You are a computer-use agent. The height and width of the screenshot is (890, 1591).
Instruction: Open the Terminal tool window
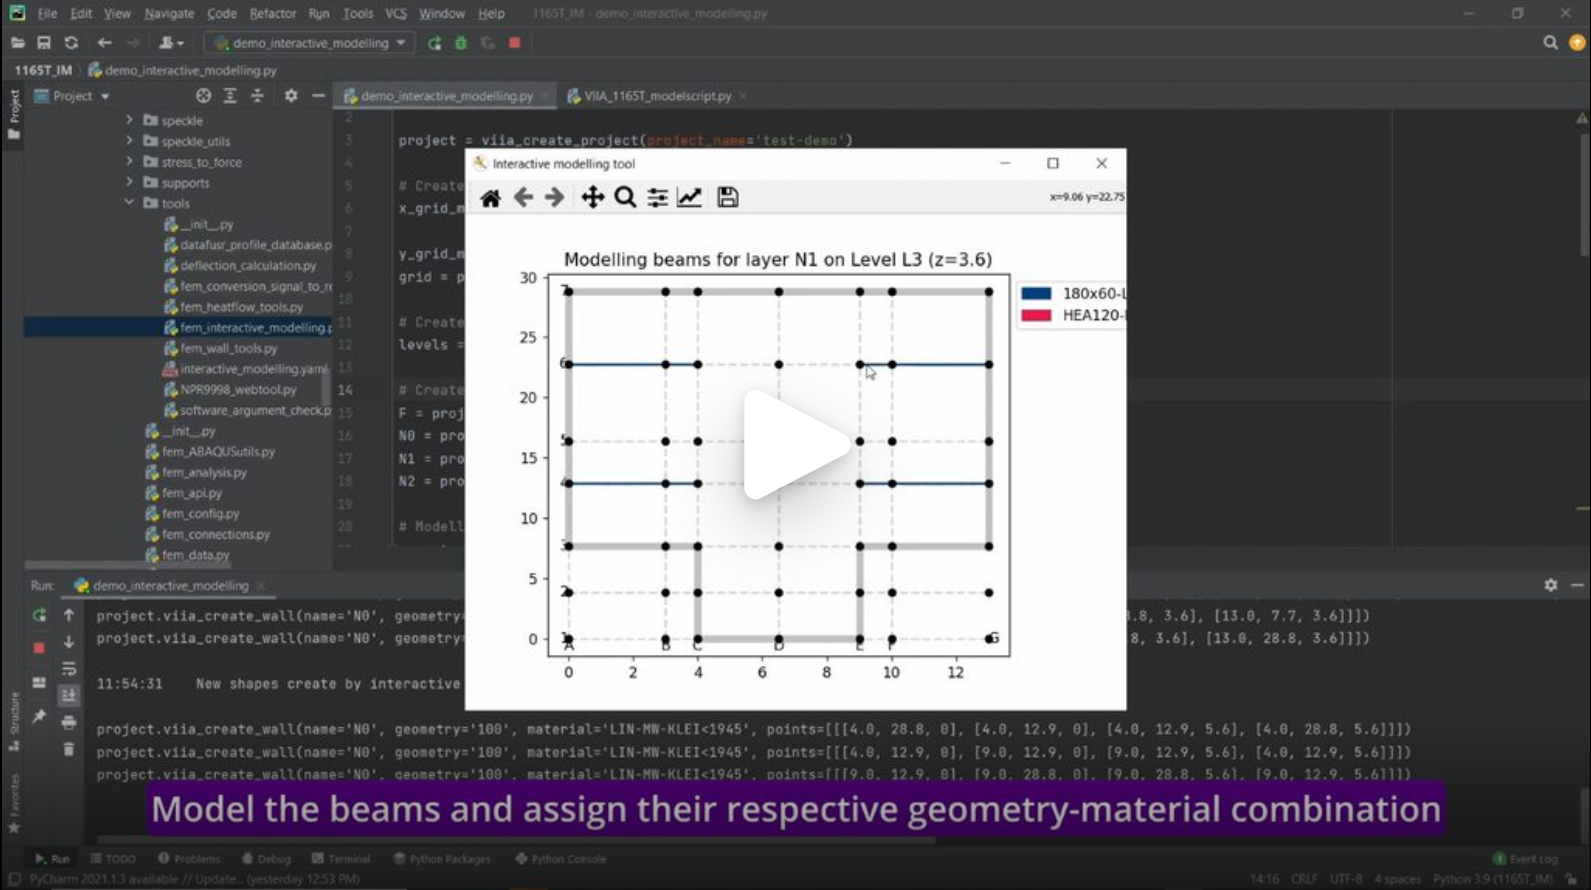[341, 859]
